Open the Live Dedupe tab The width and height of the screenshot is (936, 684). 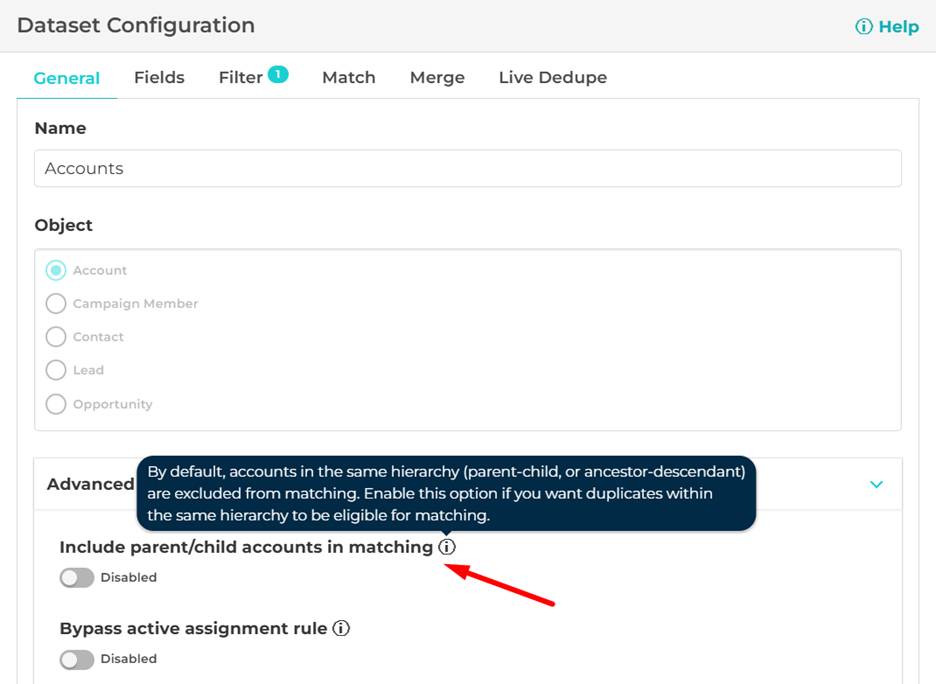[x=552, y=77]
